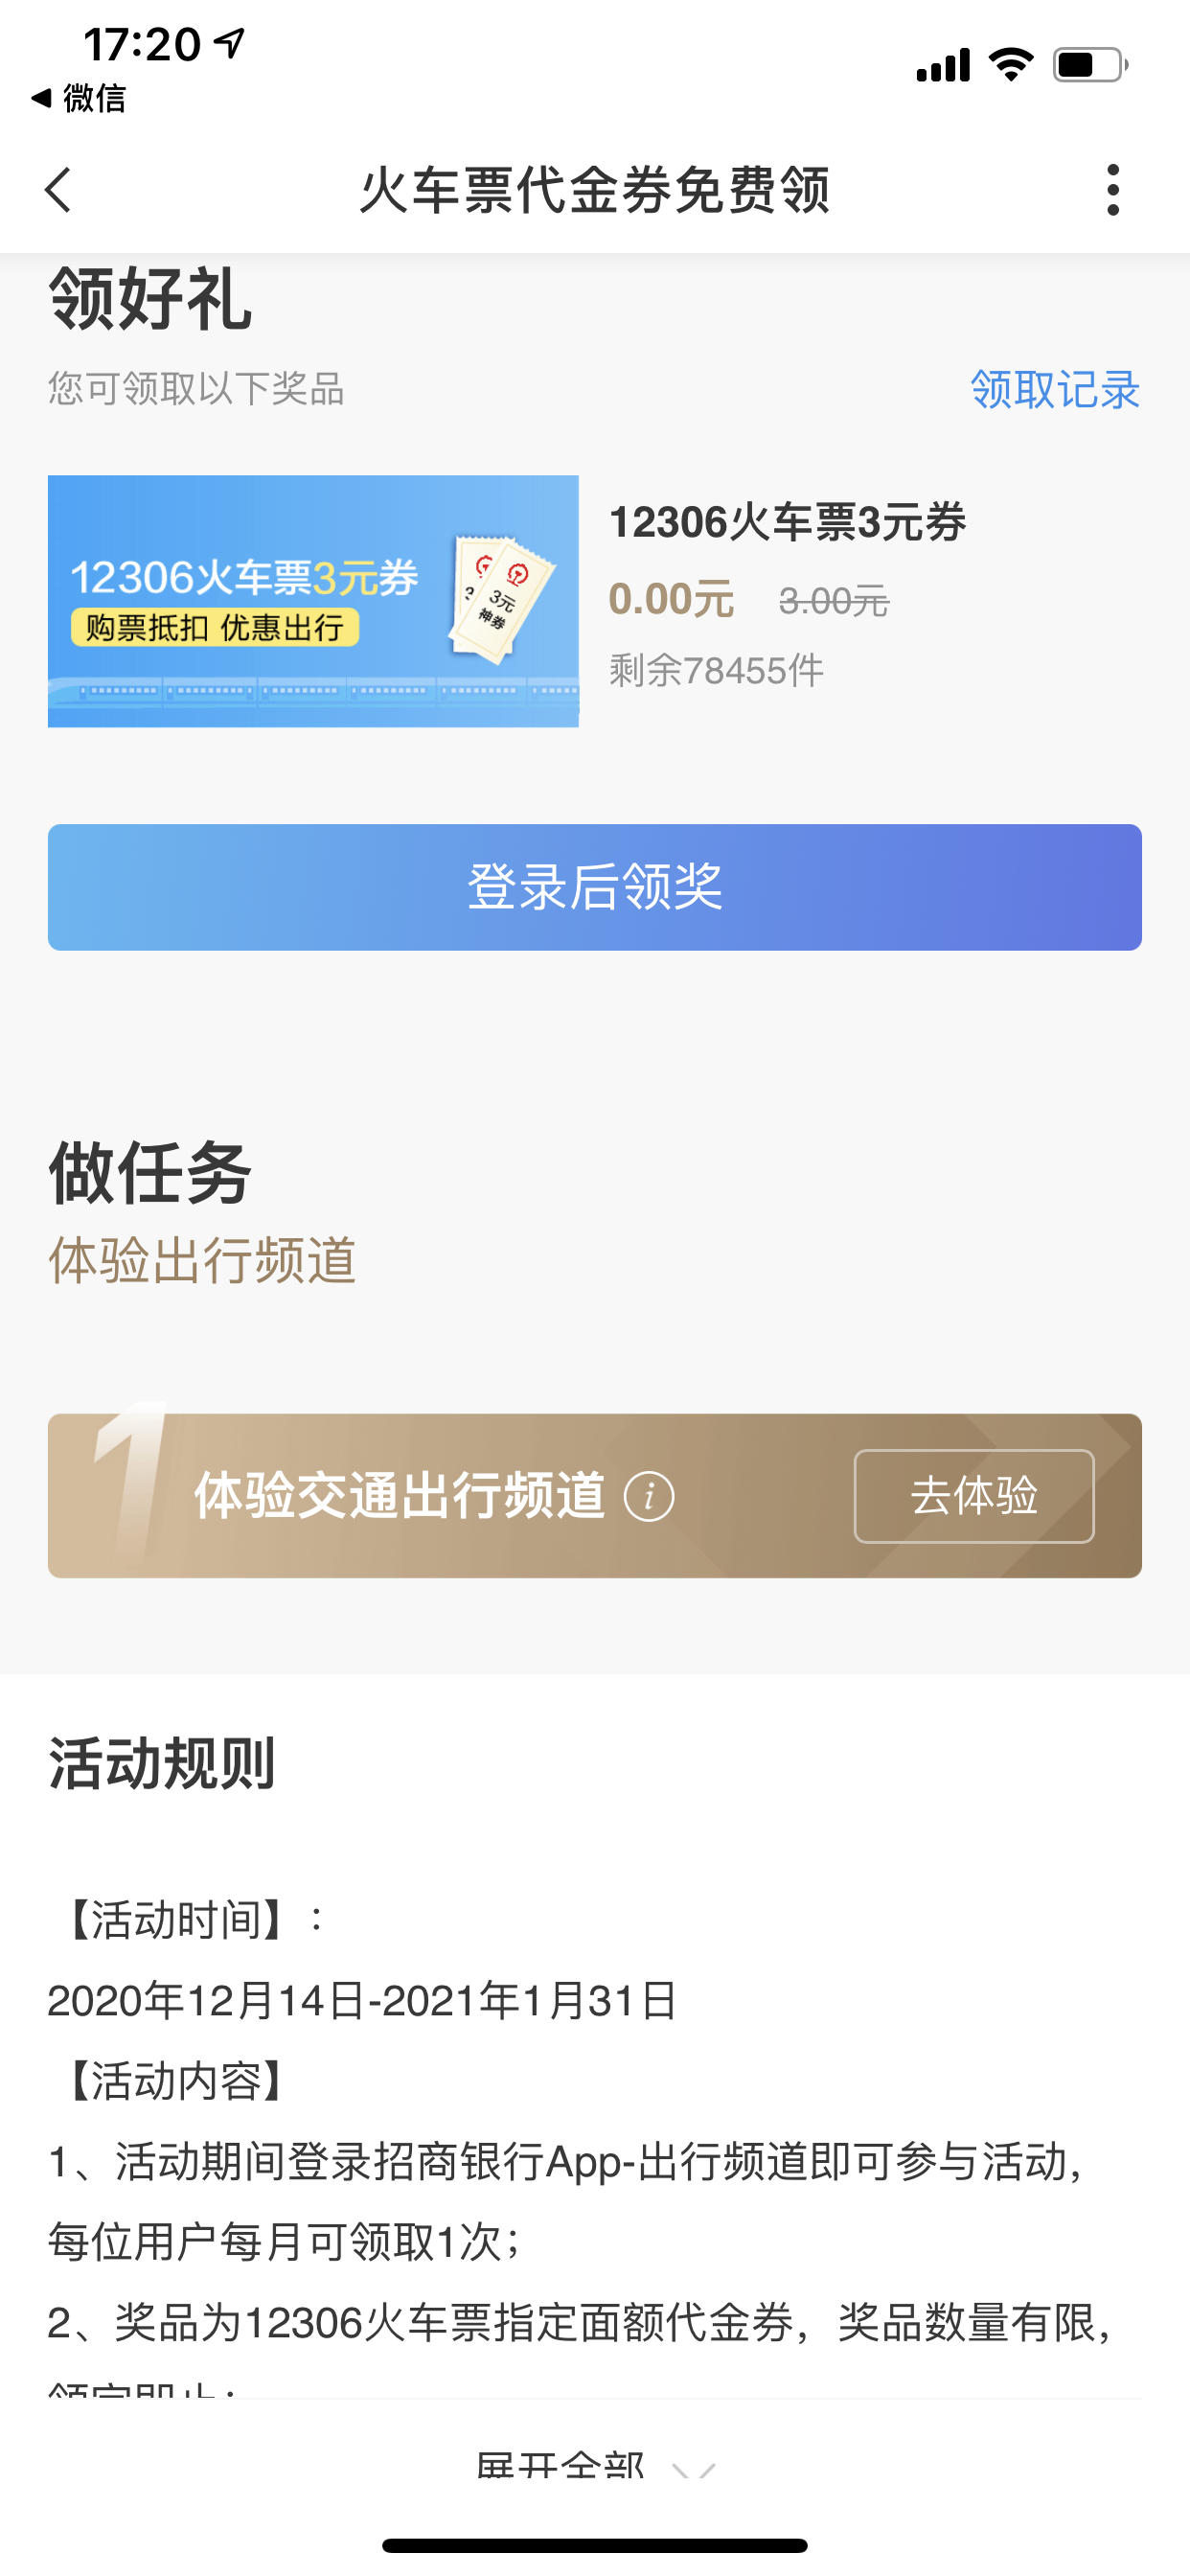This screenshot has width=1190, height=2576.
Task: Tap the Wi-Fi status icon
Action: pos(1011,65)
